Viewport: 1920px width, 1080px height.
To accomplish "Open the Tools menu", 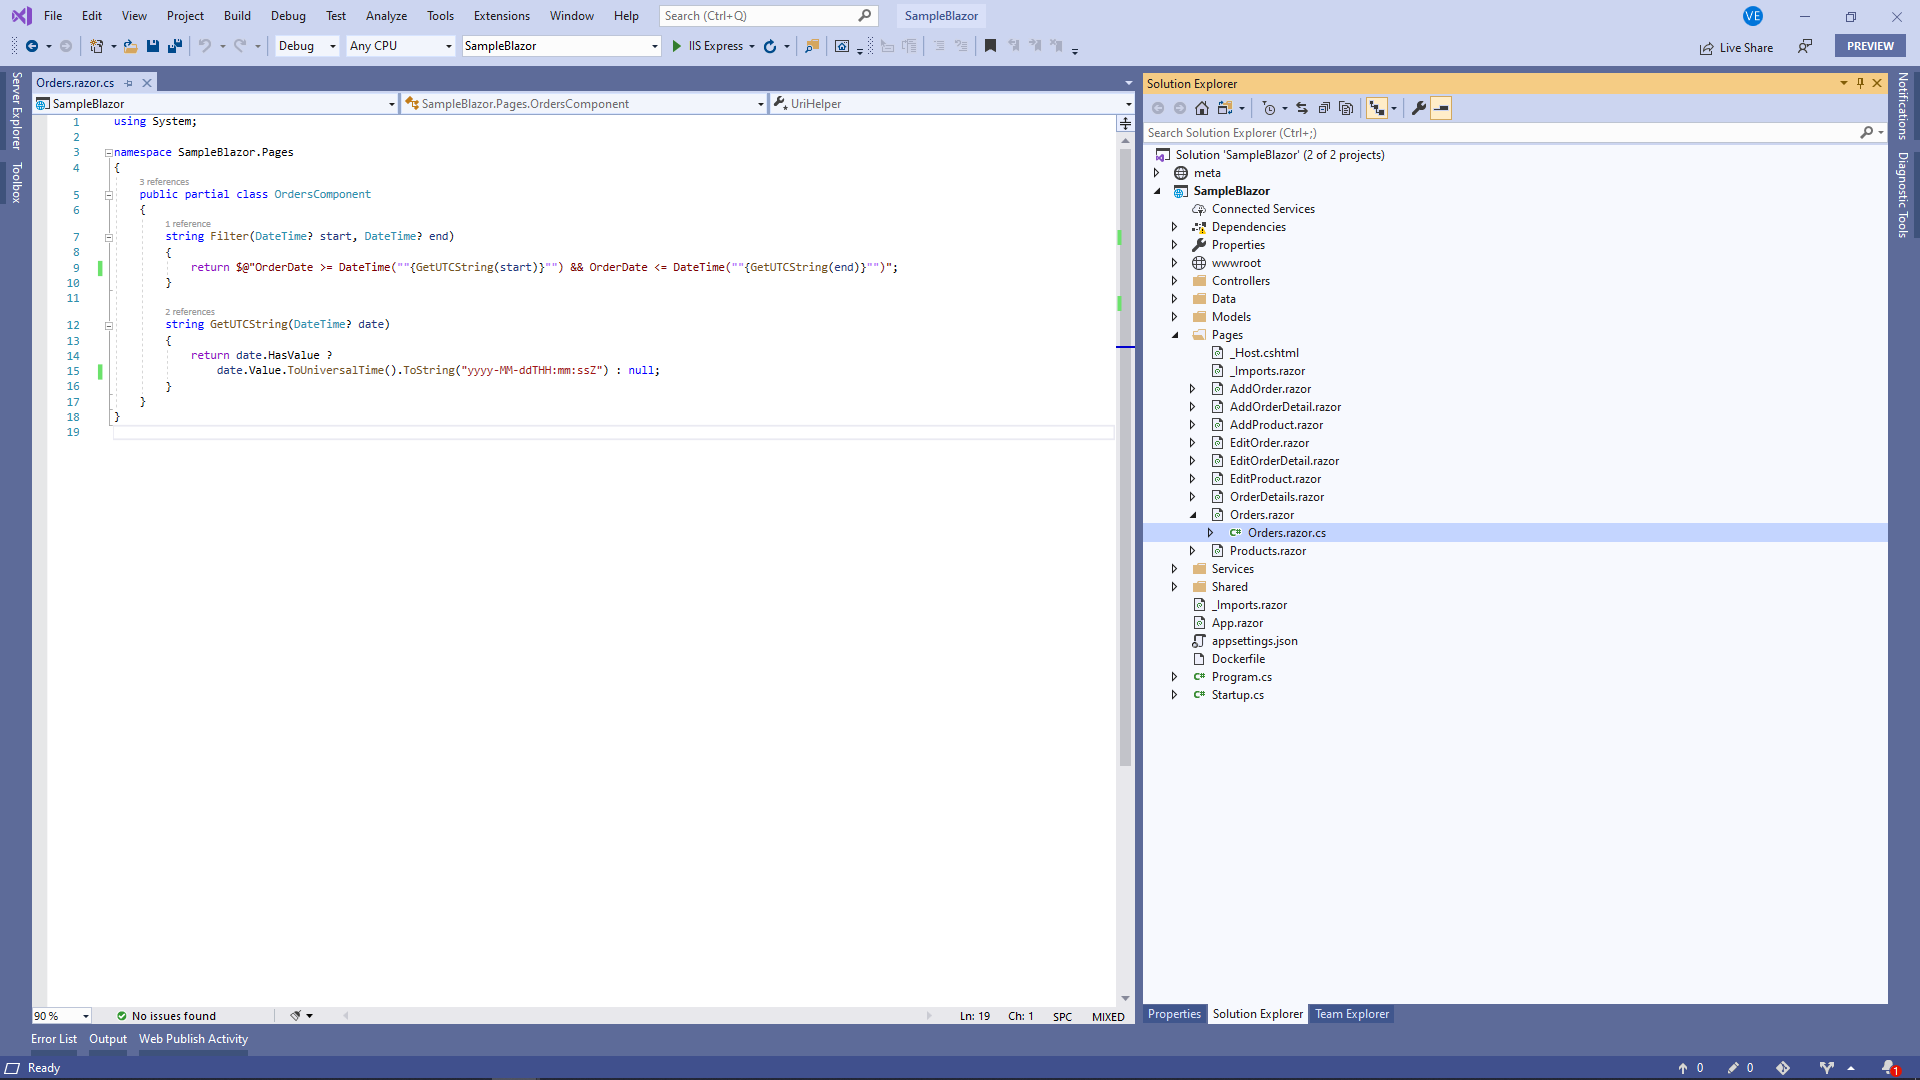I will pos(440,16).
